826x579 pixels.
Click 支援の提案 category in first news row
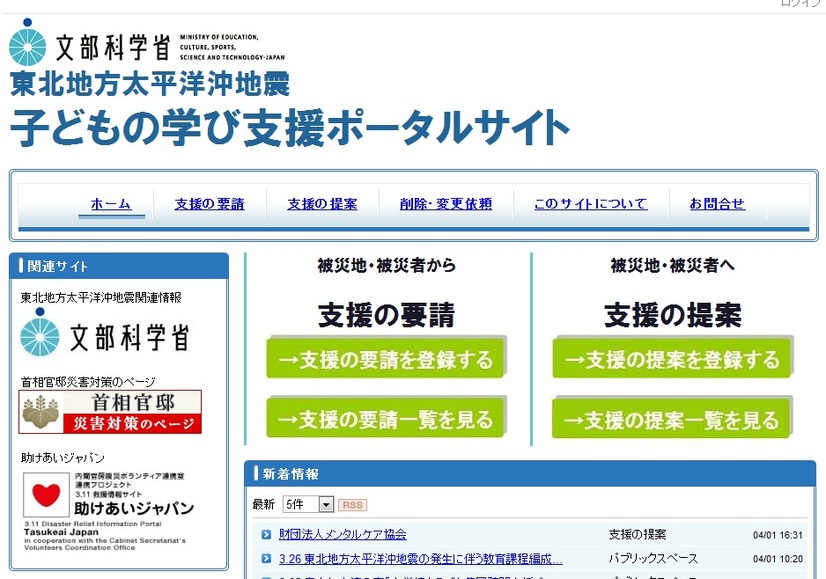637,534
